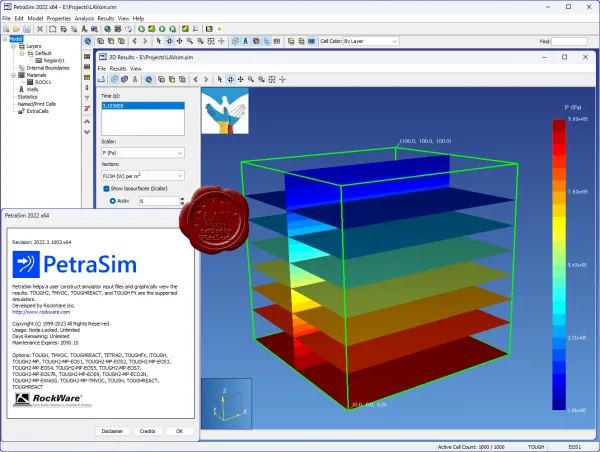Click the reset view globe icon in model toolbar

[88, 41]
